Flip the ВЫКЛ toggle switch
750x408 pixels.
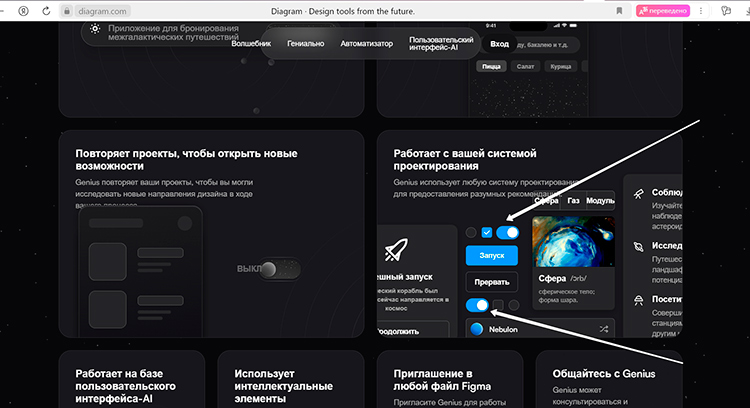pyautogui.click(x=280, y=268)
